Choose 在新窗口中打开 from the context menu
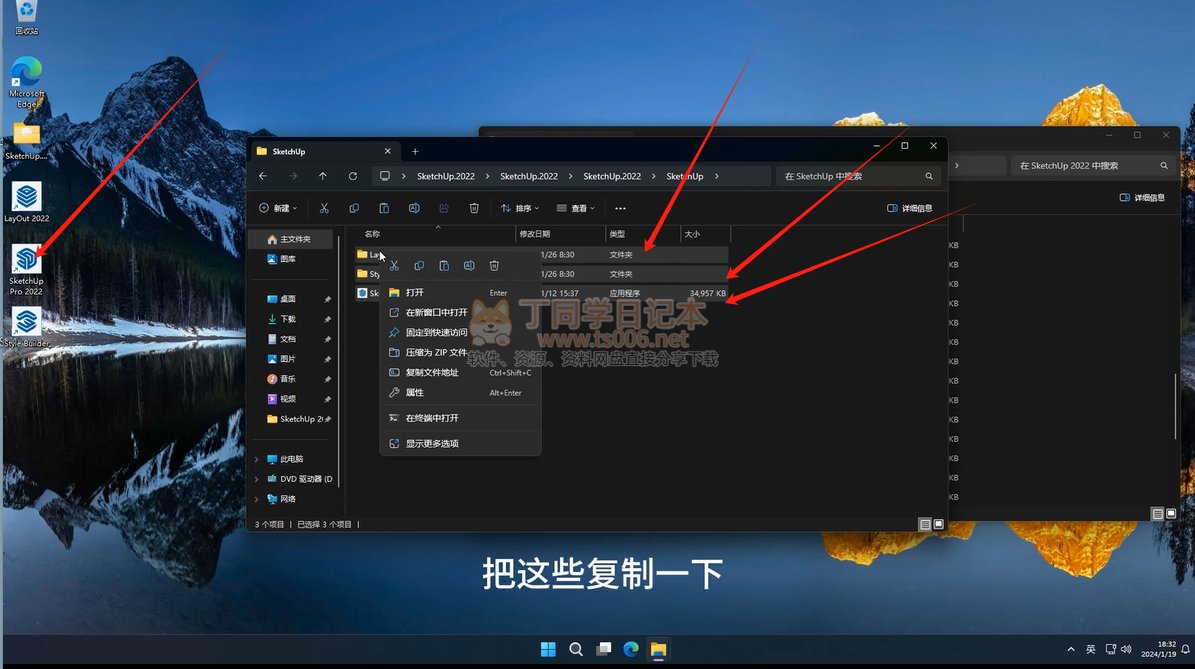The width and height of the screenshot is (1195, 669). (x=460, y=312)
